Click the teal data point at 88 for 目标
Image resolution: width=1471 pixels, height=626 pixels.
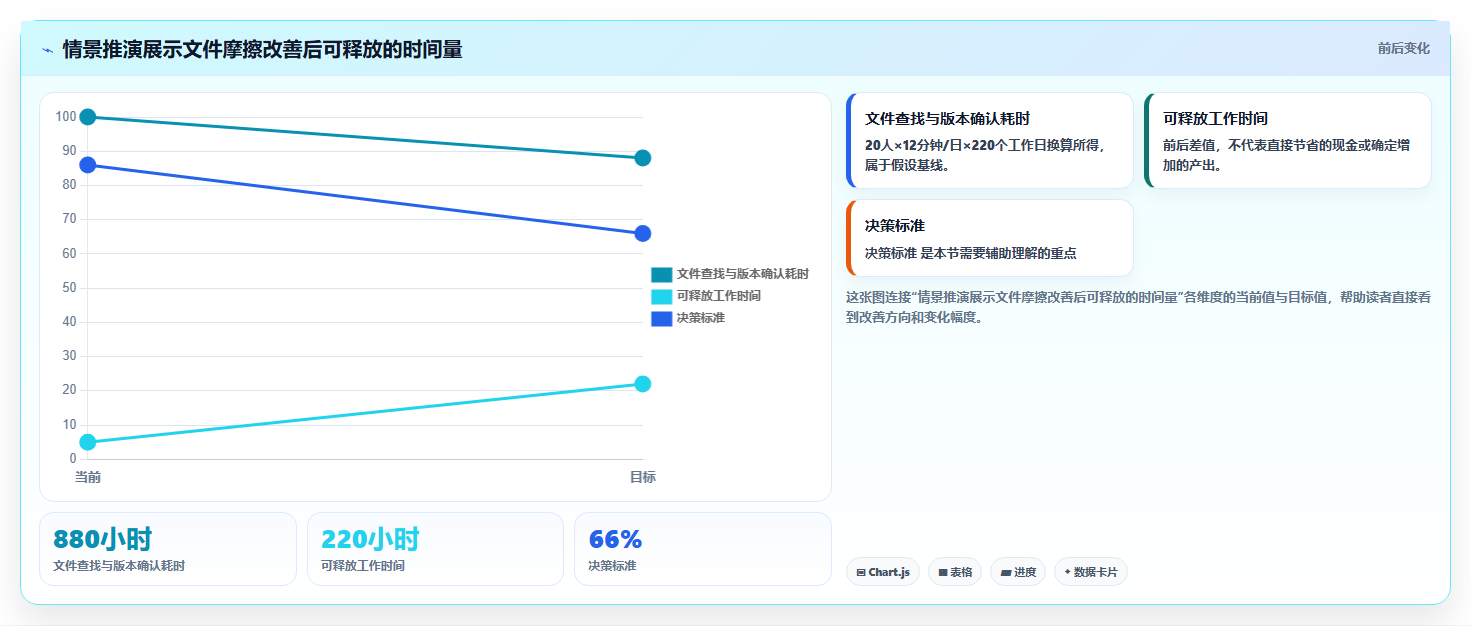(643, 158)
